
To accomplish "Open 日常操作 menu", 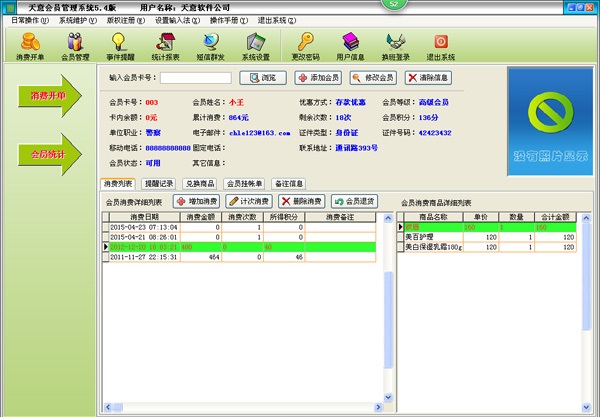I will pyautogui.click(x=30, y=21).
